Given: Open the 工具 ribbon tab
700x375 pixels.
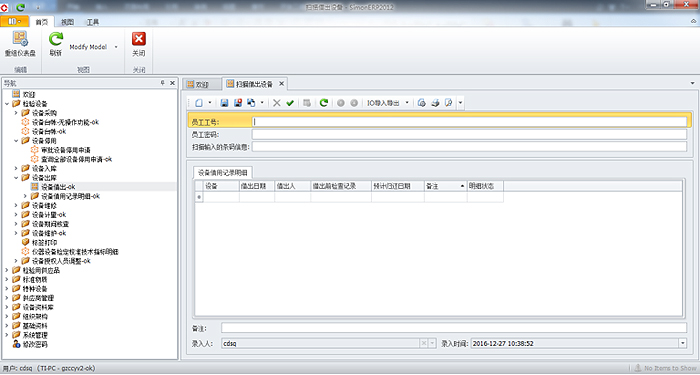Looking at the screenshot, I should [93, 22].
